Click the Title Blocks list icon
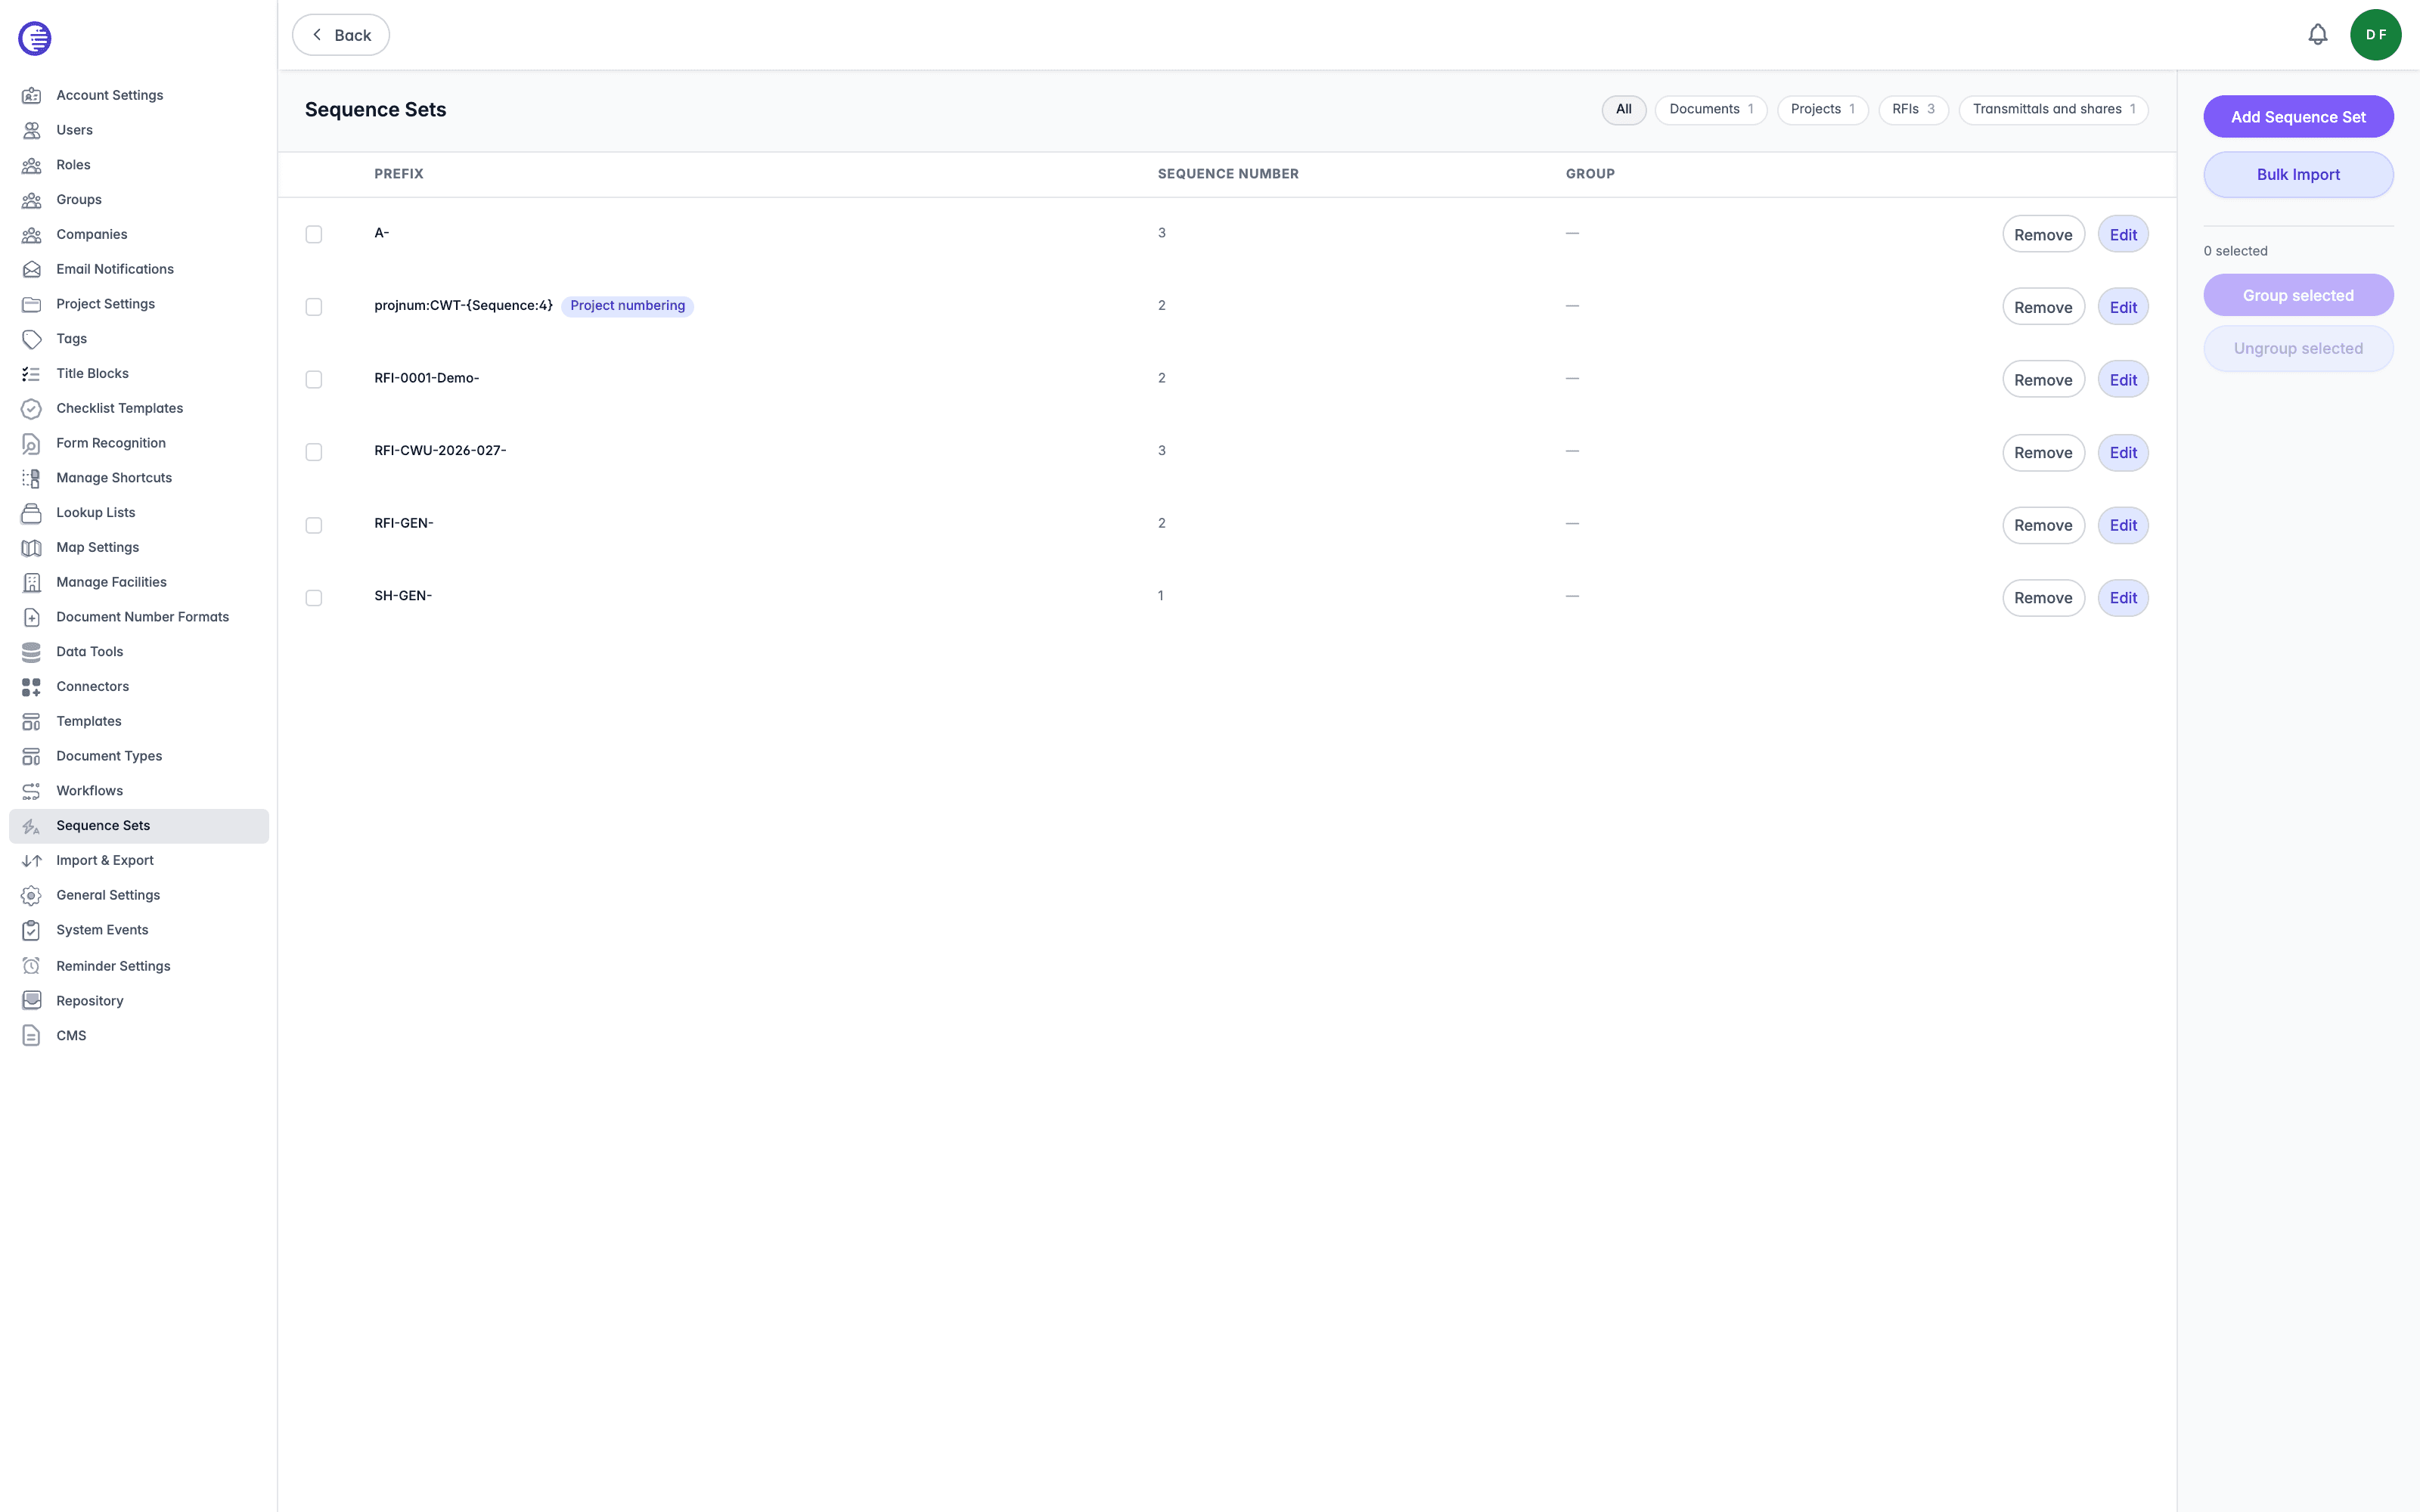 pos(32,373)
